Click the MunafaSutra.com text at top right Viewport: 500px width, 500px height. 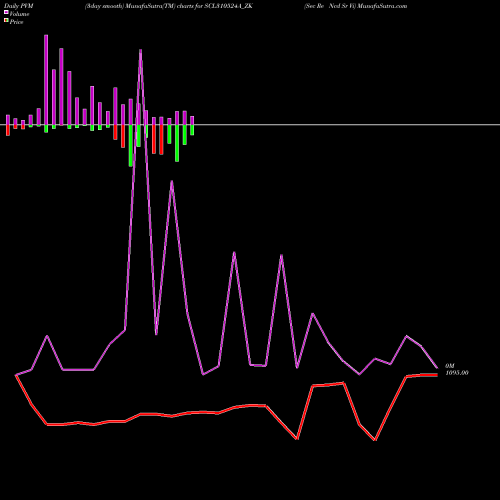(382, 6)
